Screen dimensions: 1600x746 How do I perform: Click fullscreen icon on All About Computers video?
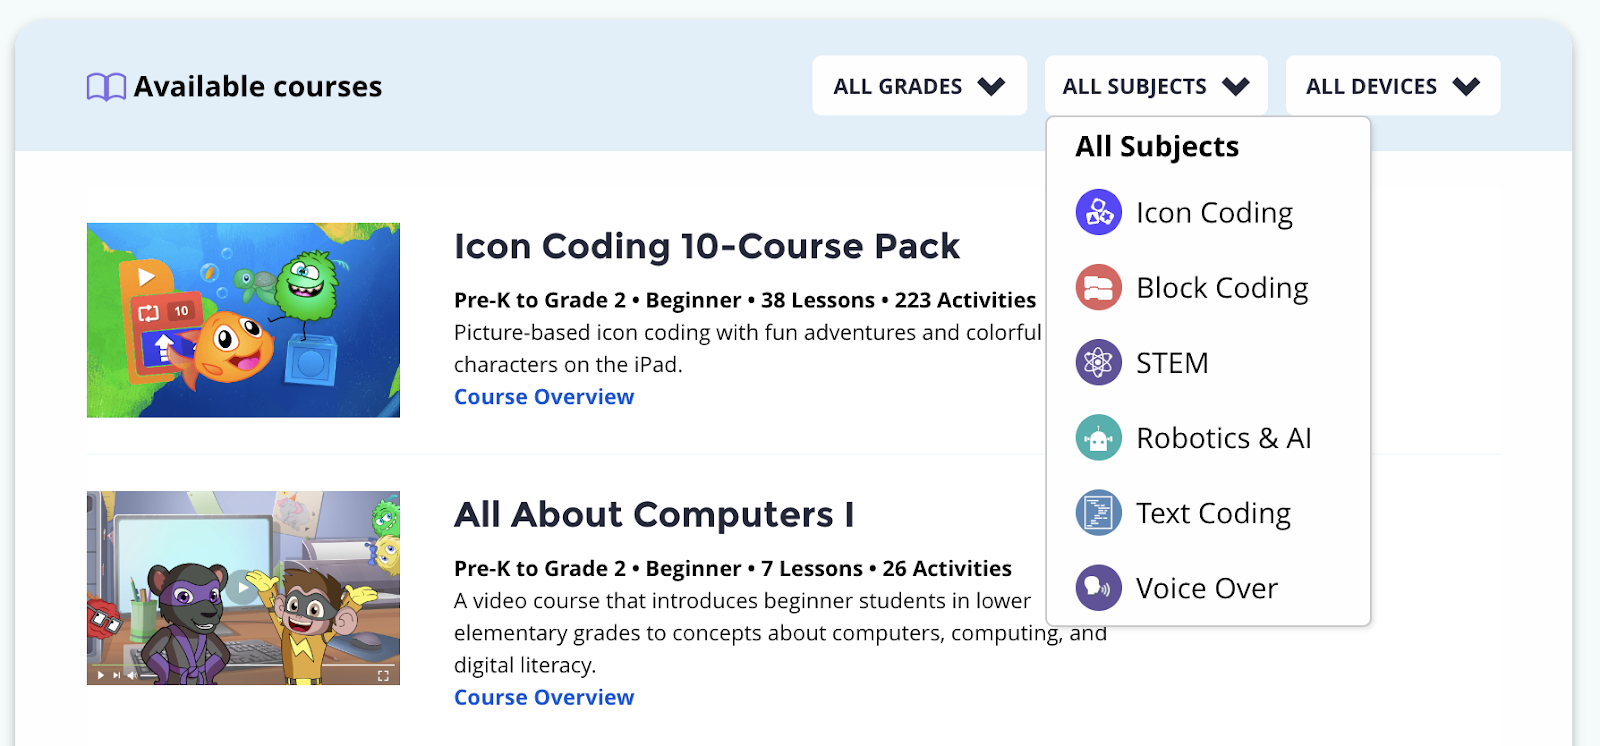383,676
